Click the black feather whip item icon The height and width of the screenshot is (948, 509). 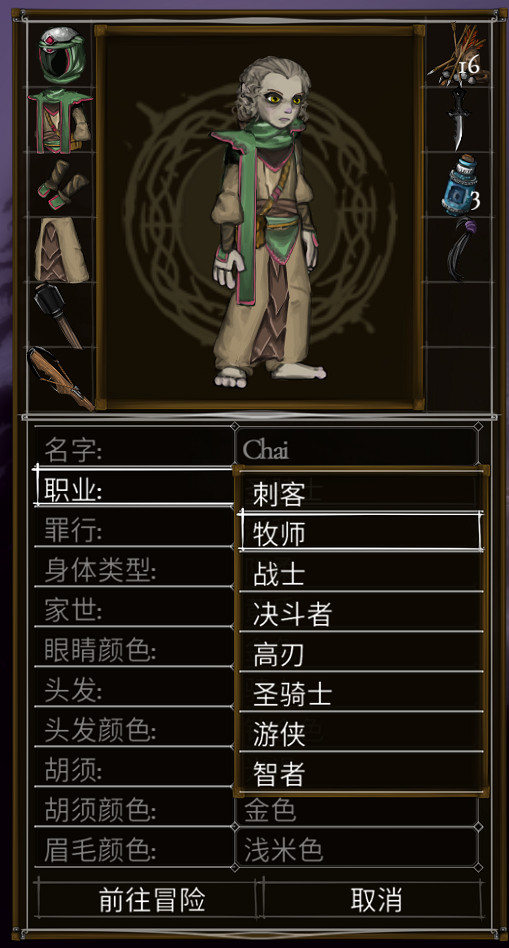459,249
